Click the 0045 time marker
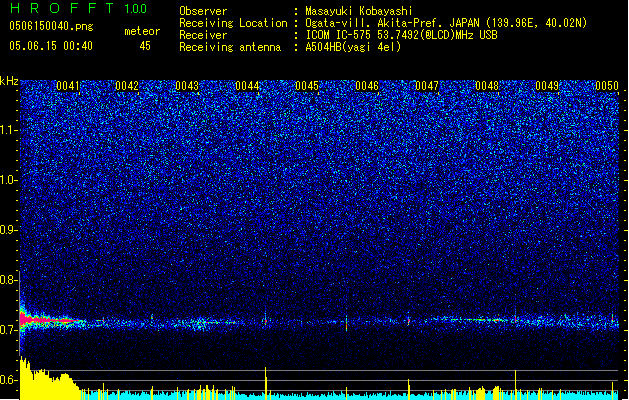629x400 pixels. click(307, 86)
